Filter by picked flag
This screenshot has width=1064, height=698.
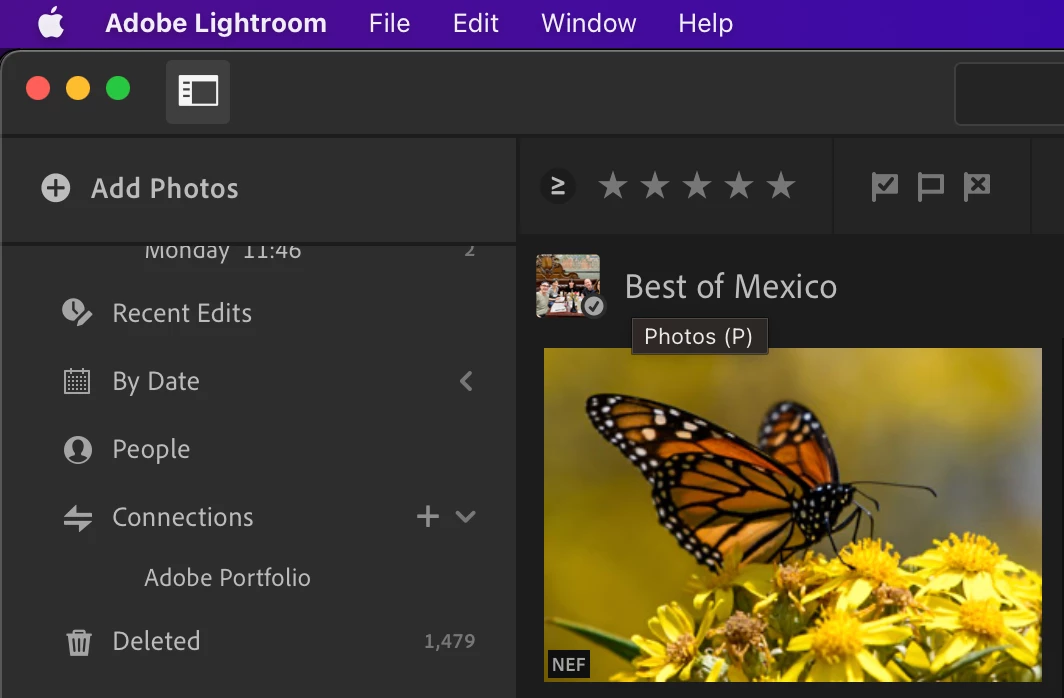click(885, 187)
